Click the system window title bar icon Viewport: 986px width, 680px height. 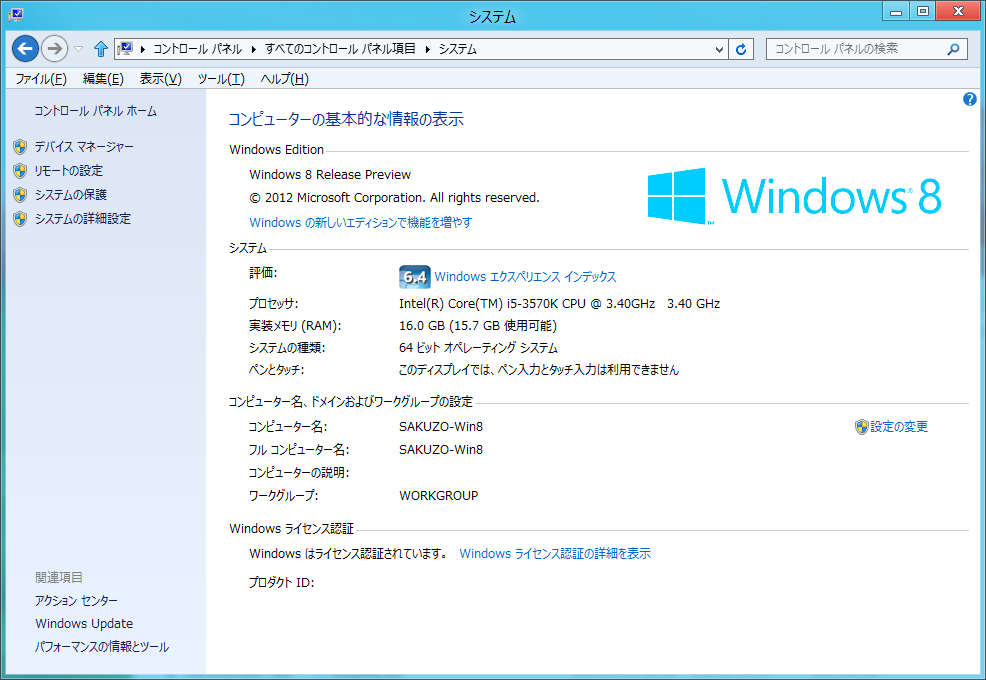(x=16, y=14)
